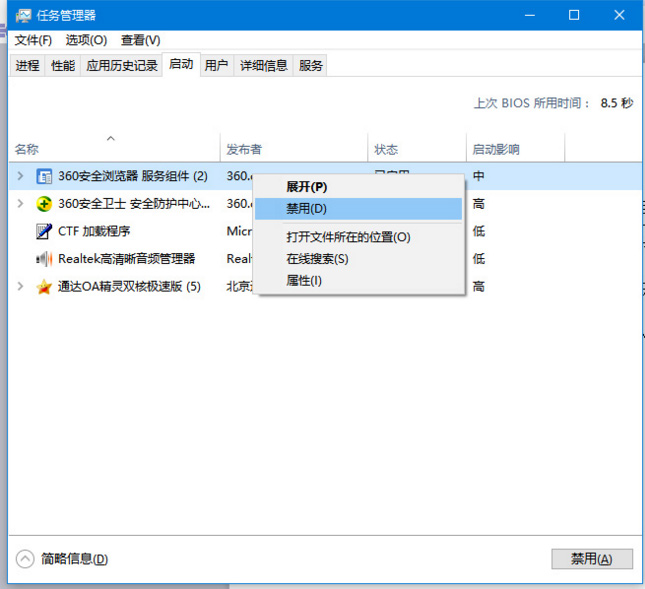Viewport: 645px width, 589px height.
Task: Switch to the 进程 tab
Action: [x=28, y=65]
